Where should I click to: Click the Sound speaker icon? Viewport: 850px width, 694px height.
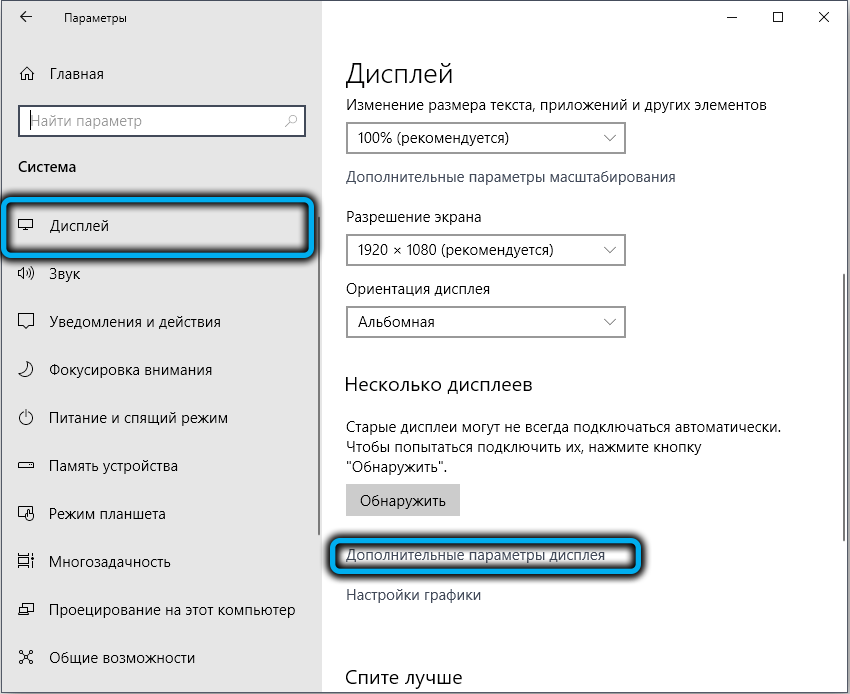[x=27, y=274]
